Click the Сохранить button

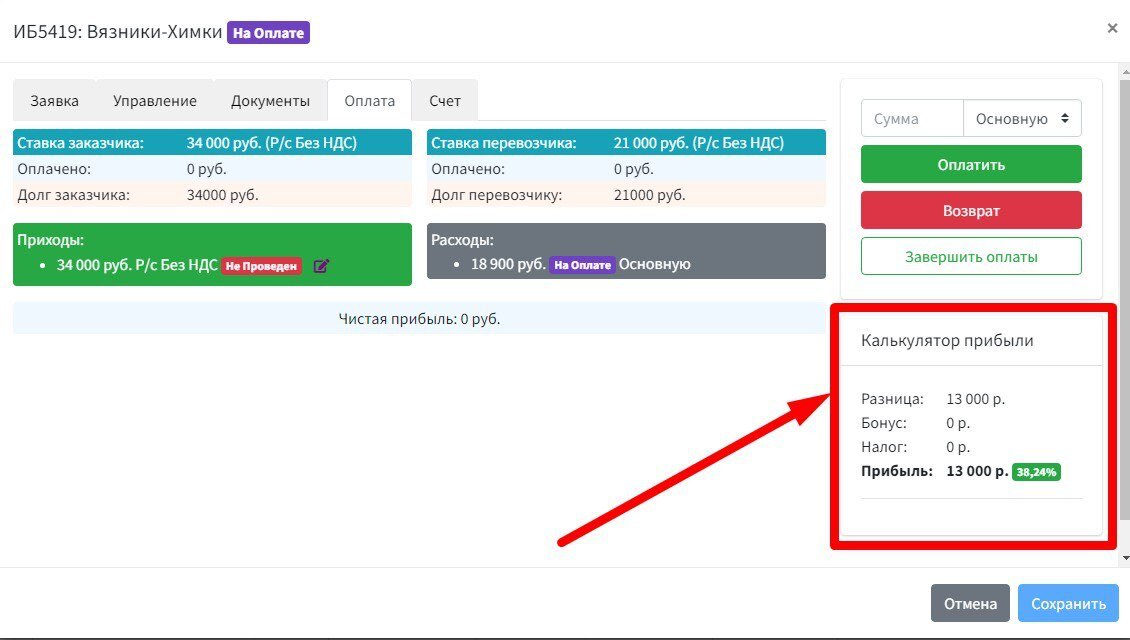pyautogui.click(x=1068, y=603)
